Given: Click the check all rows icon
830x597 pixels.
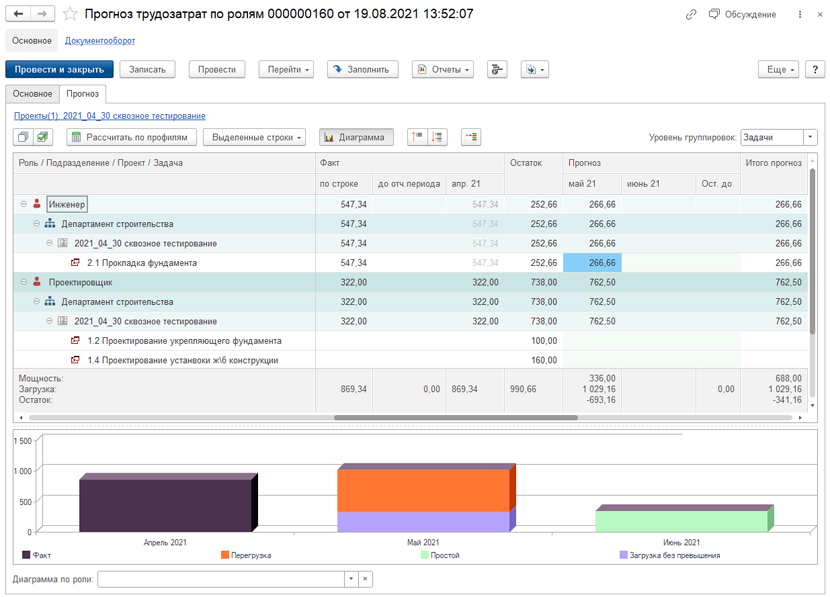Looking at the screenshot, I should pyautogui.click(x=43, y=137).
